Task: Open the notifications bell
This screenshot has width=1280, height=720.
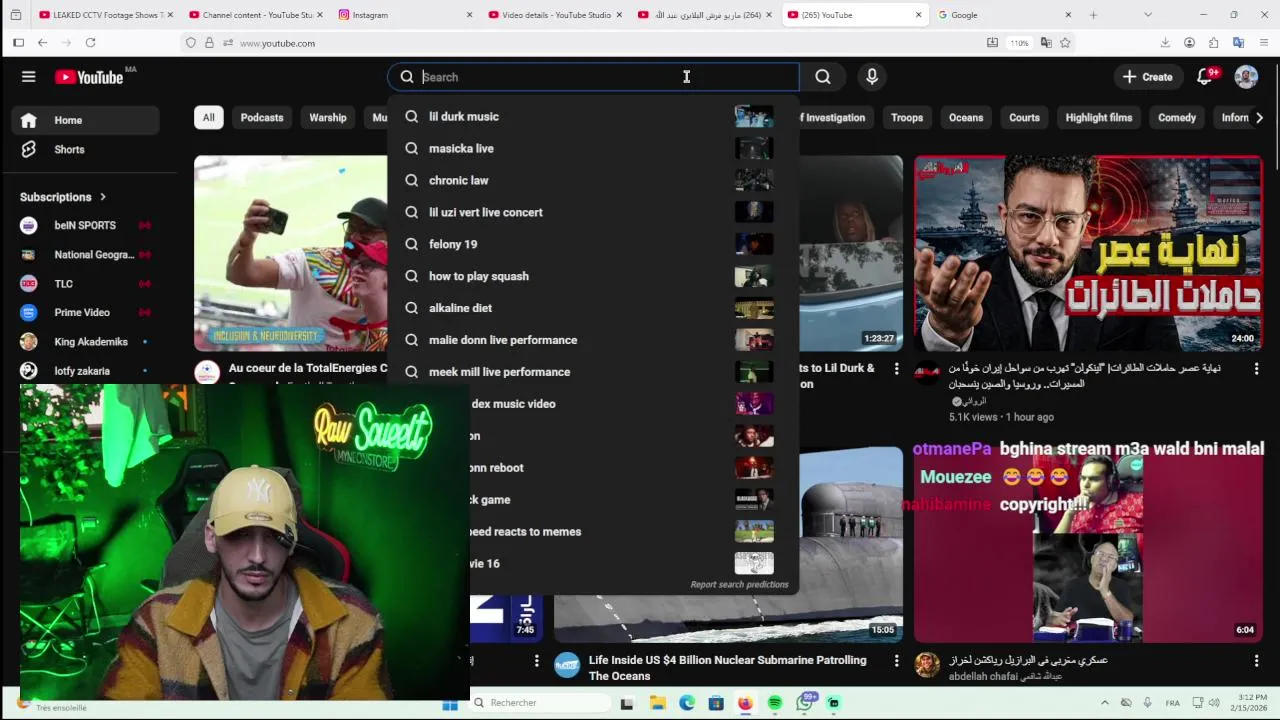Action: click(1205, 77)
